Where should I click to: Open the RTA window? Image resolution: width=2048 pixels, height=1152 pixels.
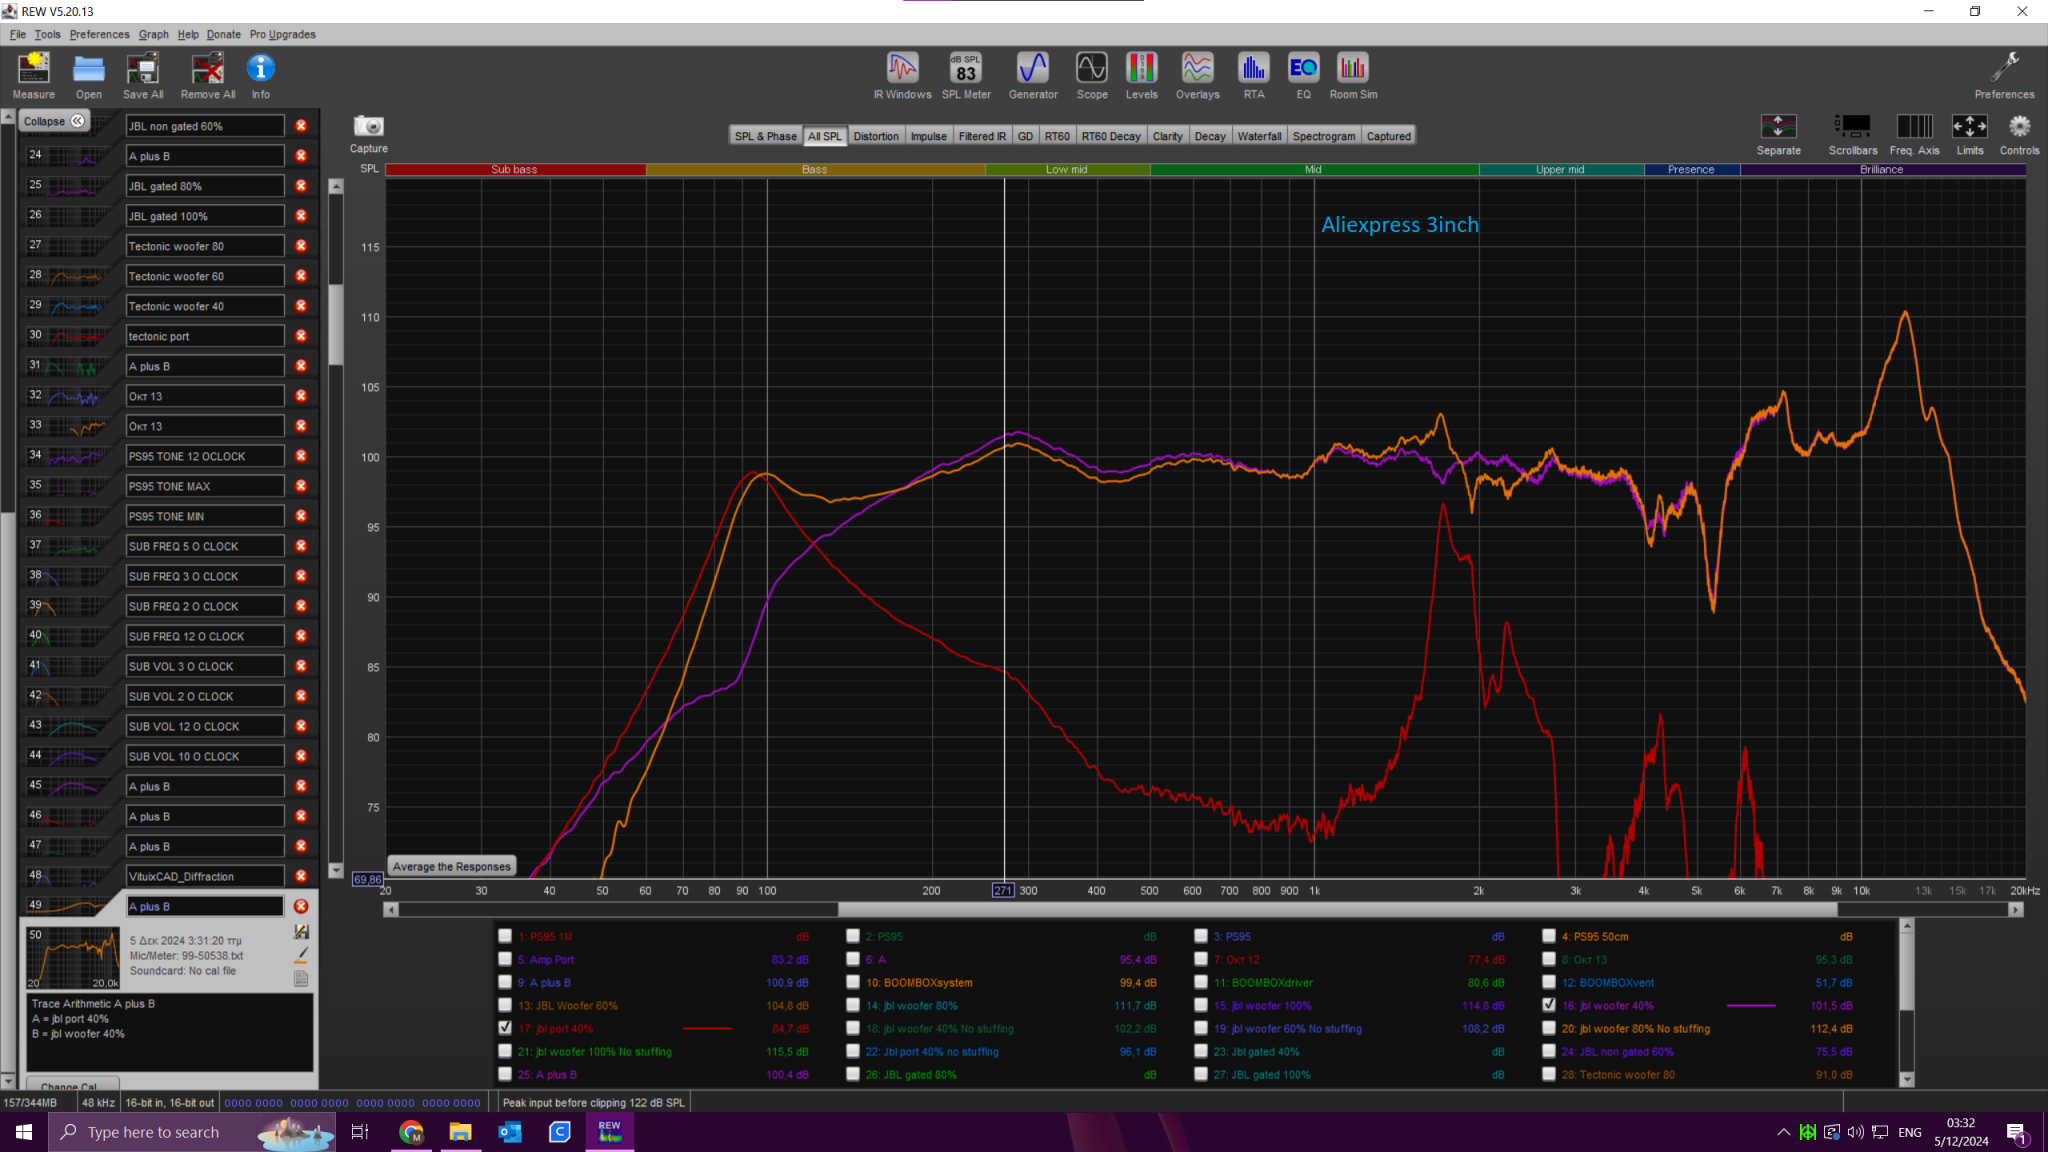click(1254, 76)
